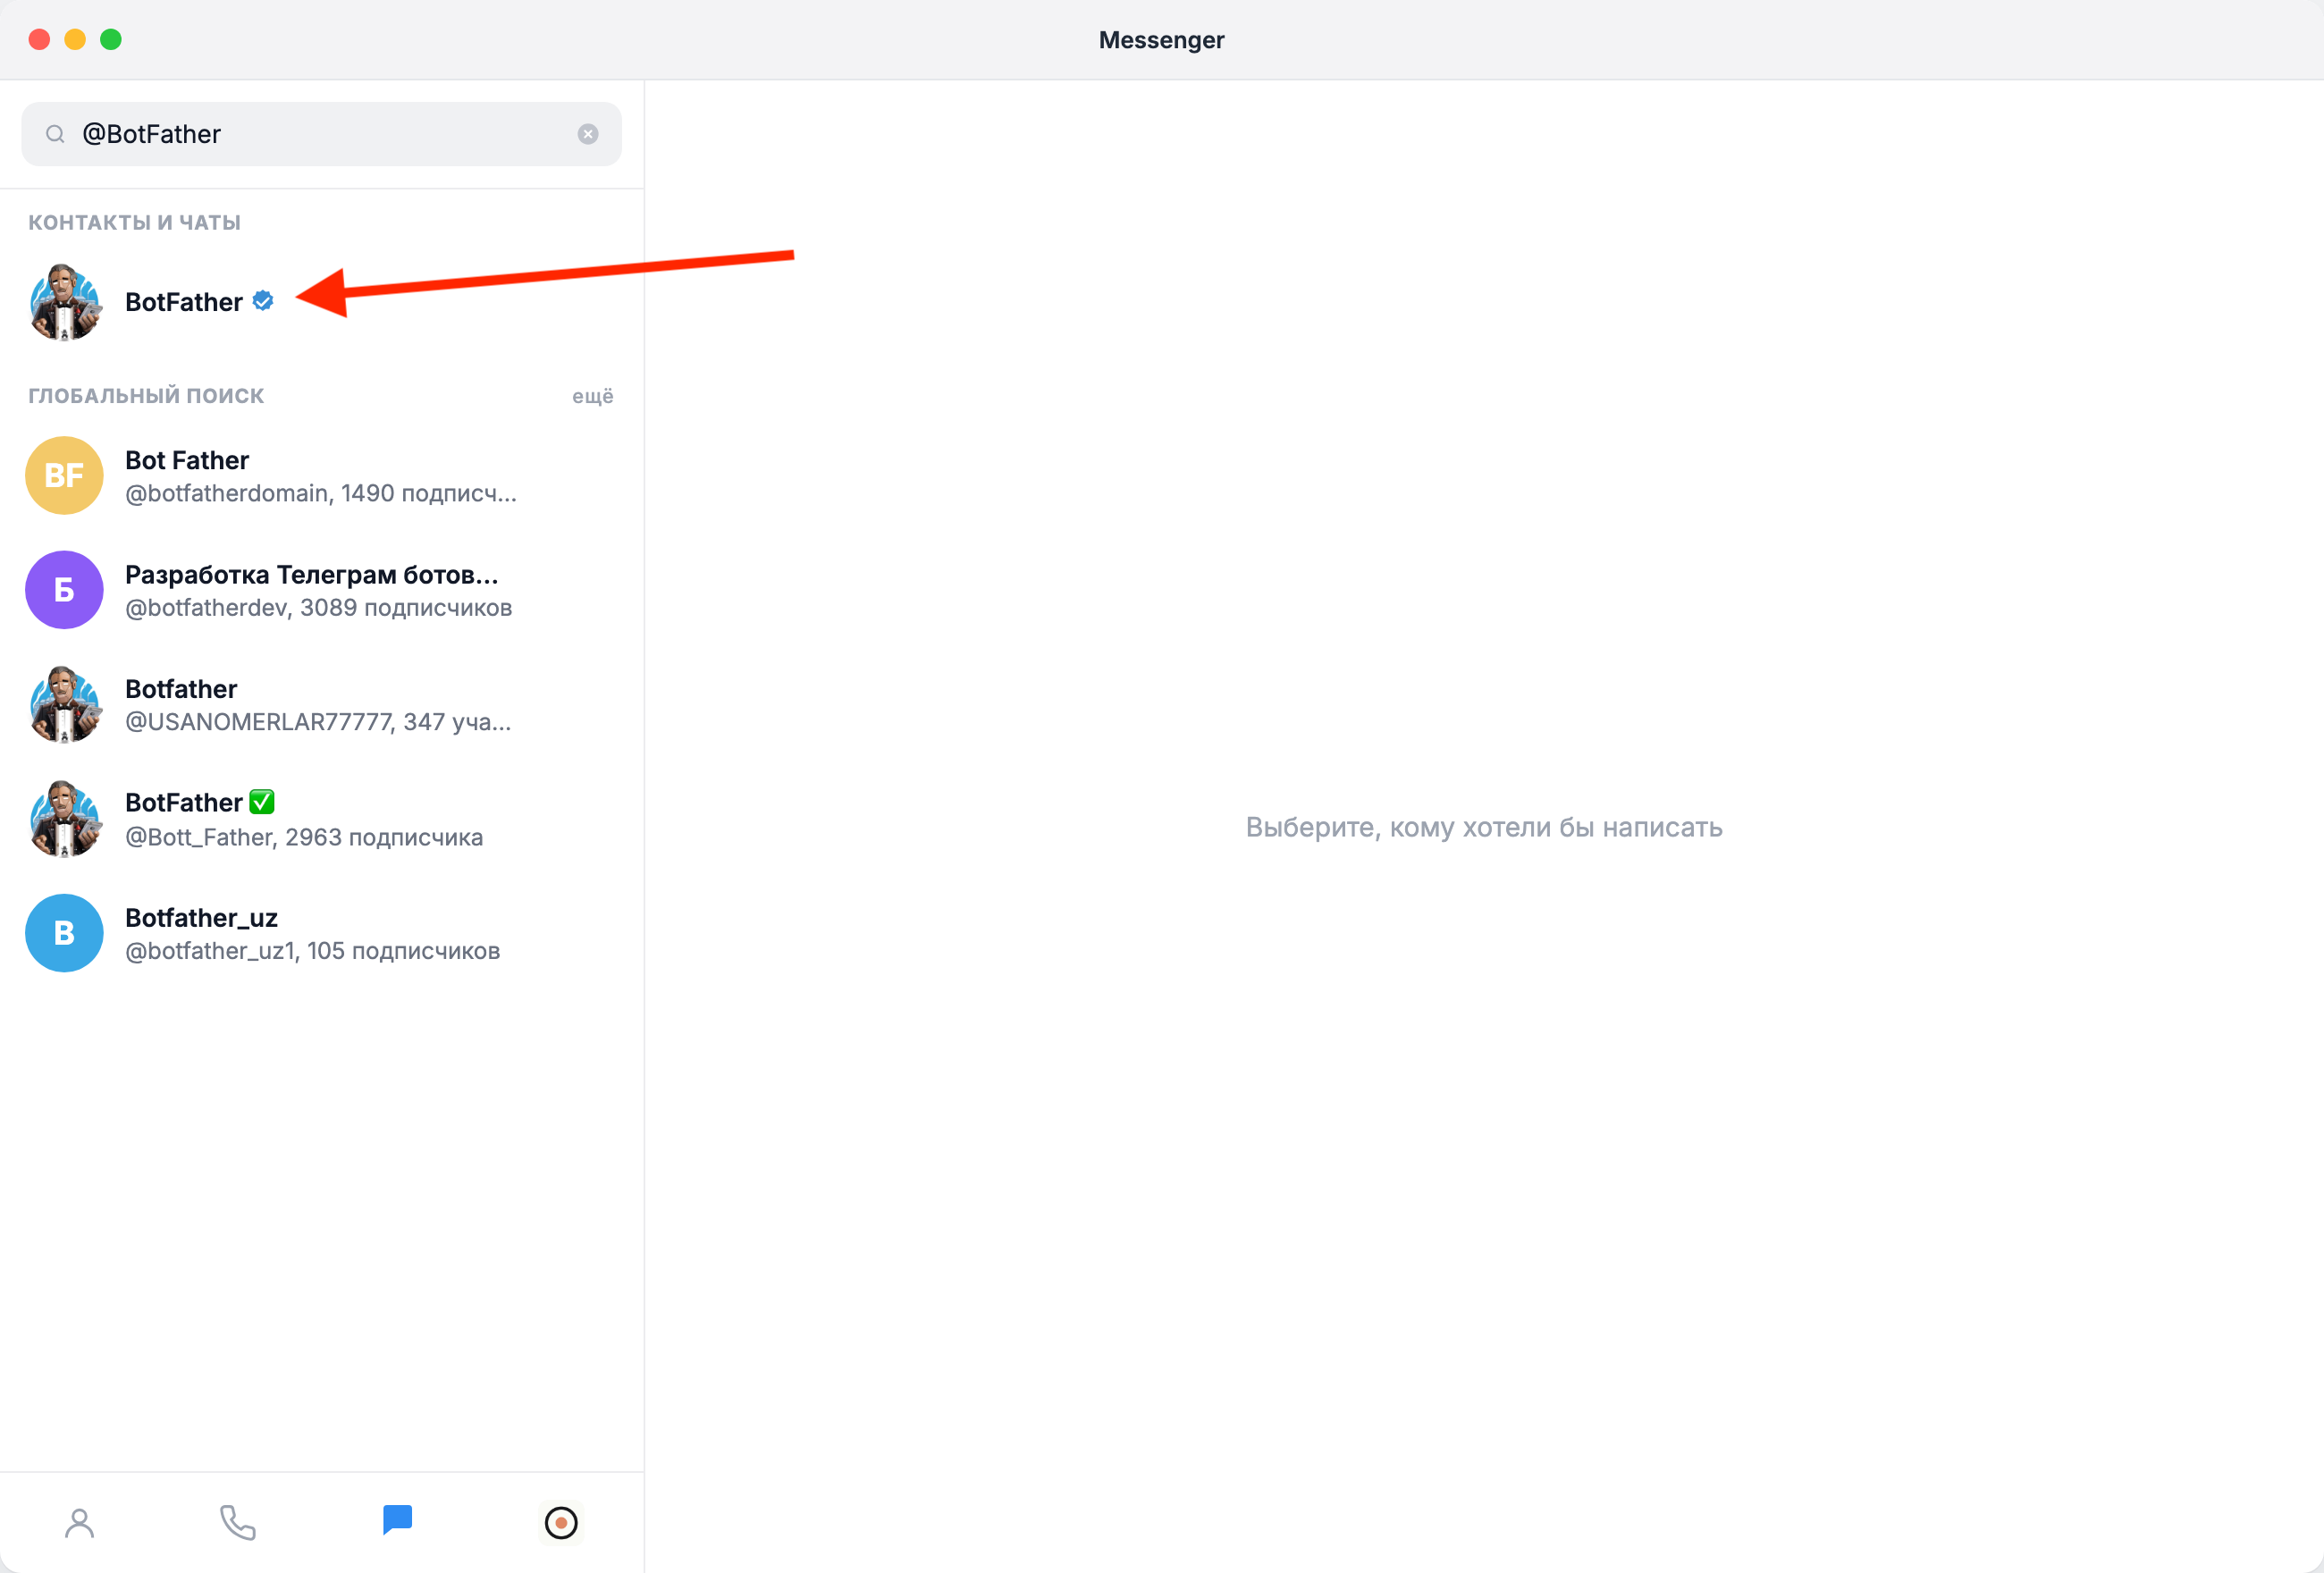This screenshot has height=1573, width=2324.
Task: Select the Chats bubble icon
Action: coord(397,1520)
